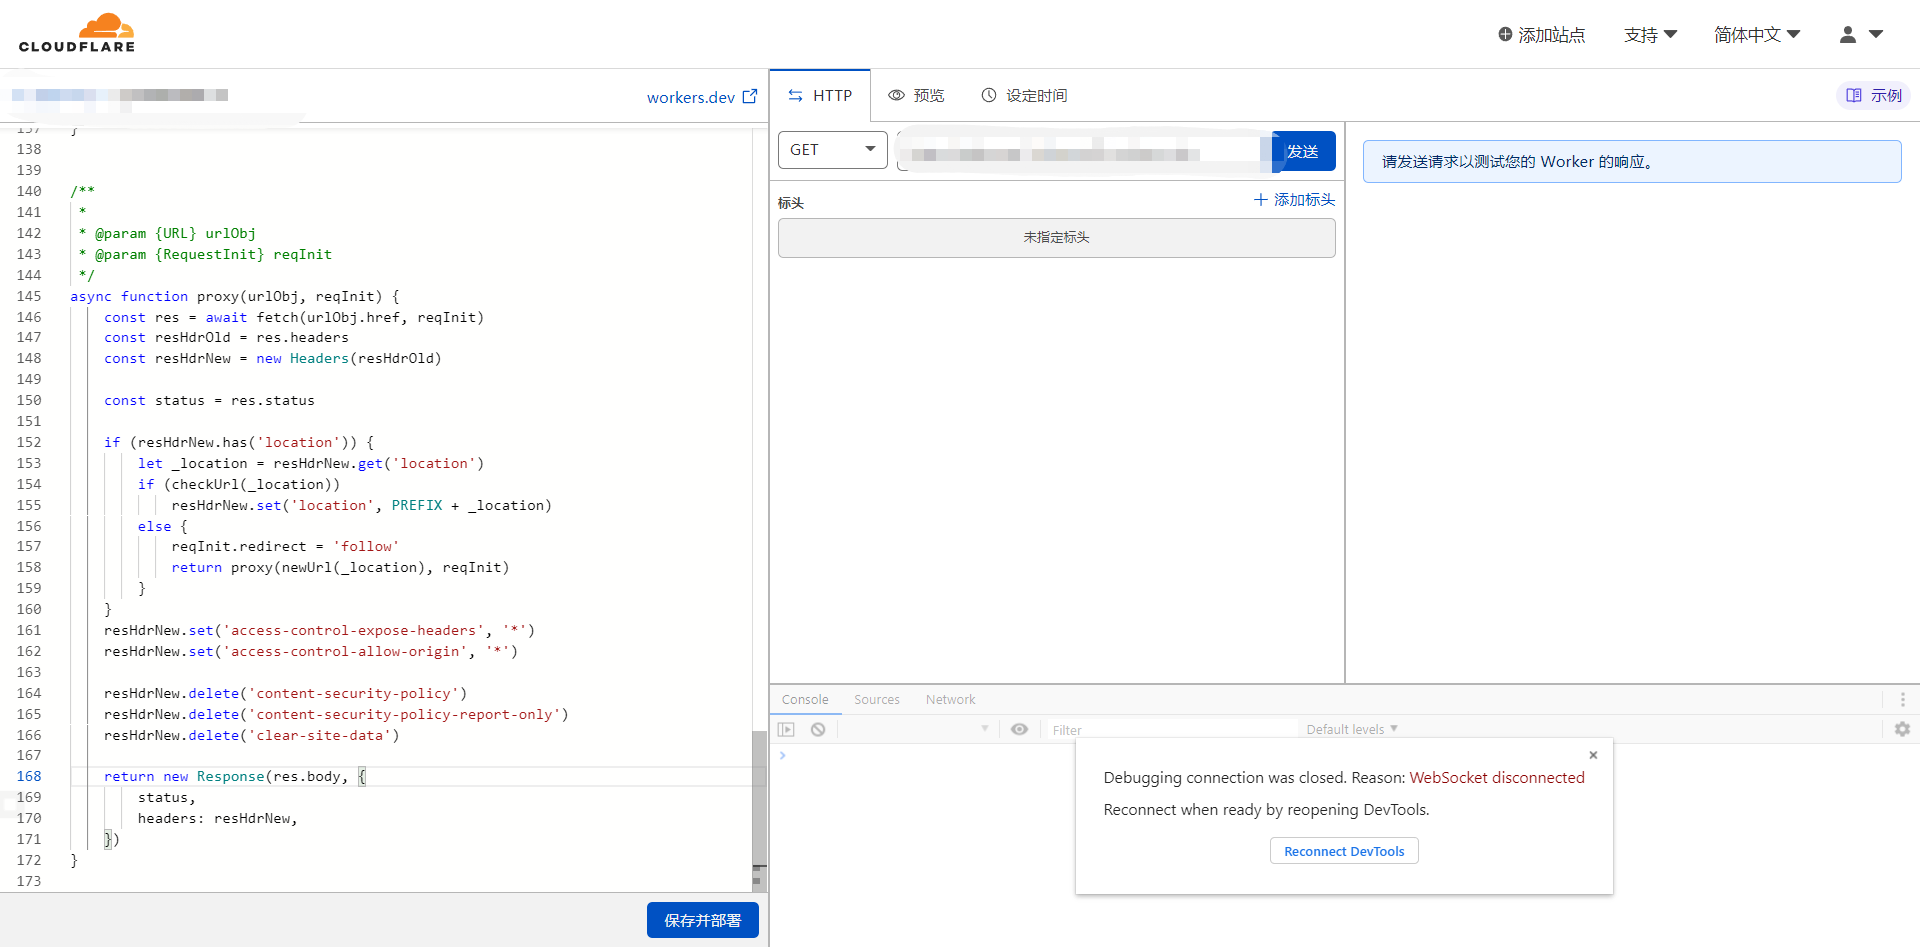Open the GET method dropdown
The width and height of the screenshot is (1920, 947).
832,150
